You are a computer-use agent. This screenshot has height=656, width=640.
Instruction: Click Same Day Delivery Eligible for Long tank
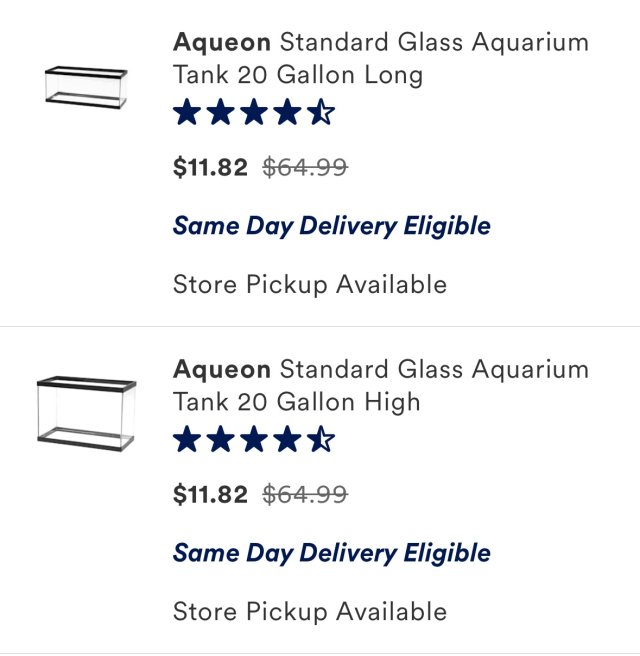coord(332,226)
